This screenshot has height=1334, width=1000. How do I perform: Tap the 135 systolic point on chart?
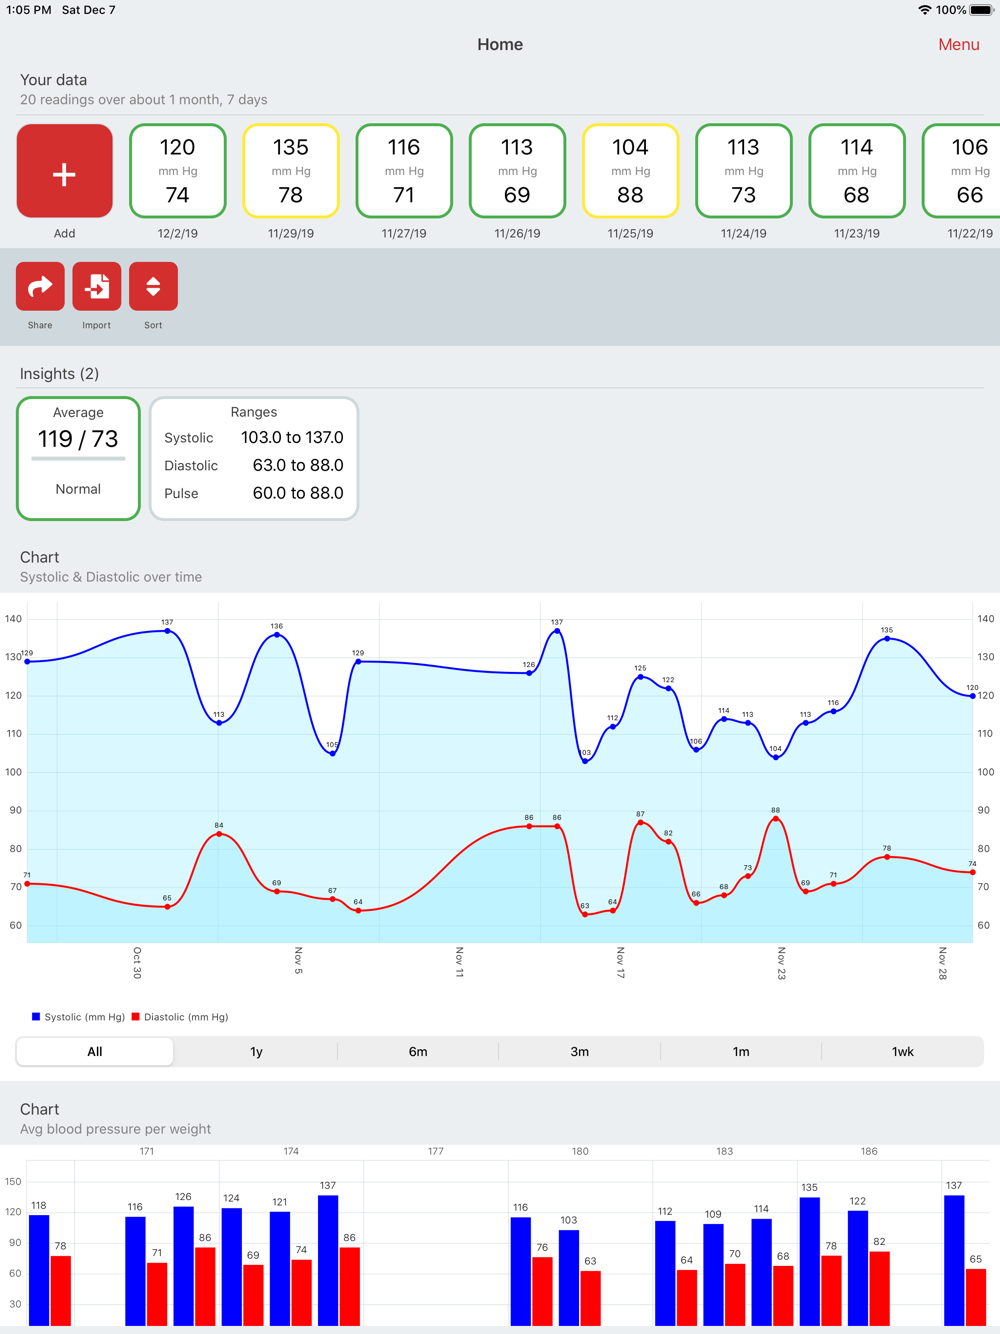[x=887, y=638]
